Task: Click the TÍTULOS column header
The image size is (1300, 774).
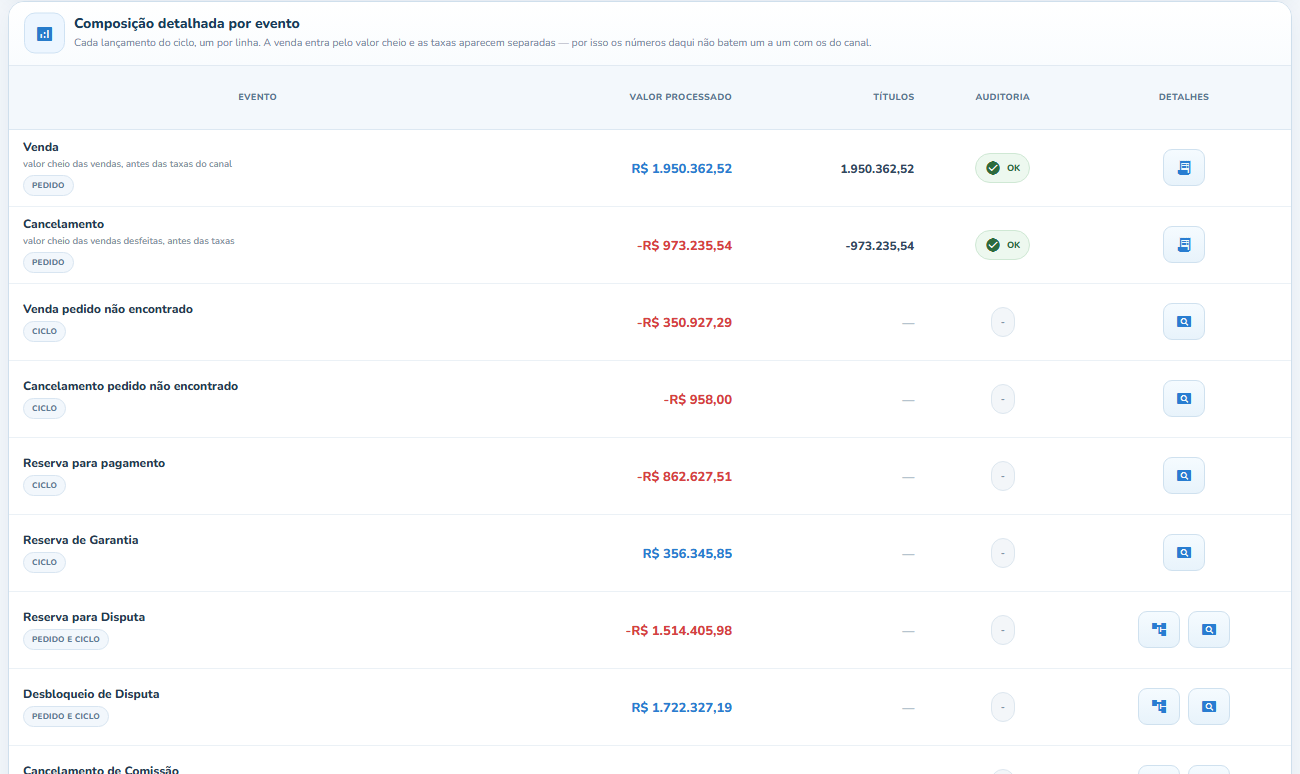Action: point(893,97)
